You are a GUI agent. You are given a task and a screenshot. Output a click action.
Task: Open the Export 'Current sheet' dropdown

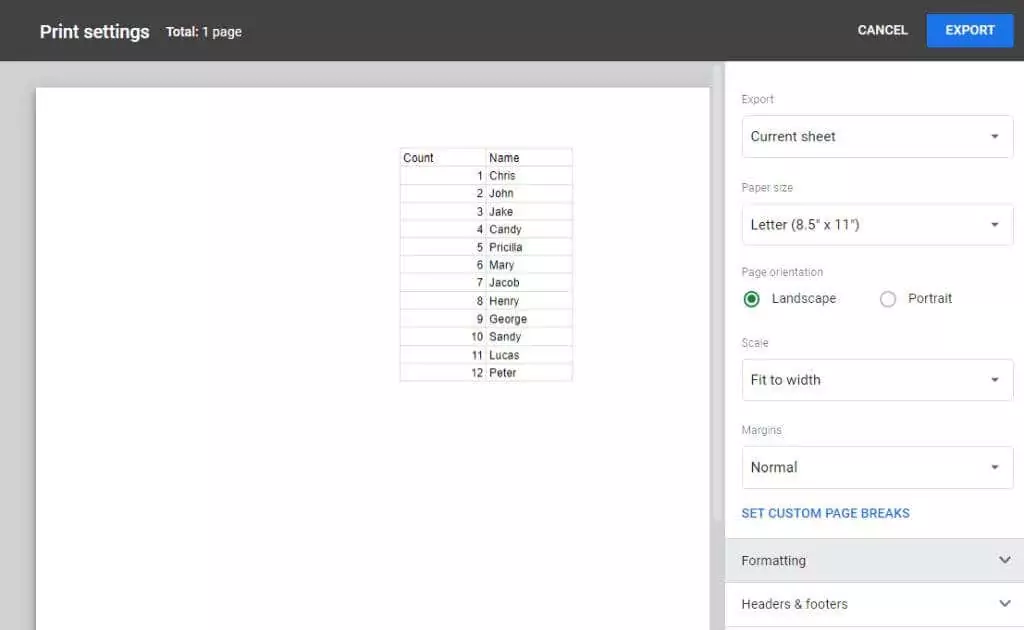coord(876,137)
